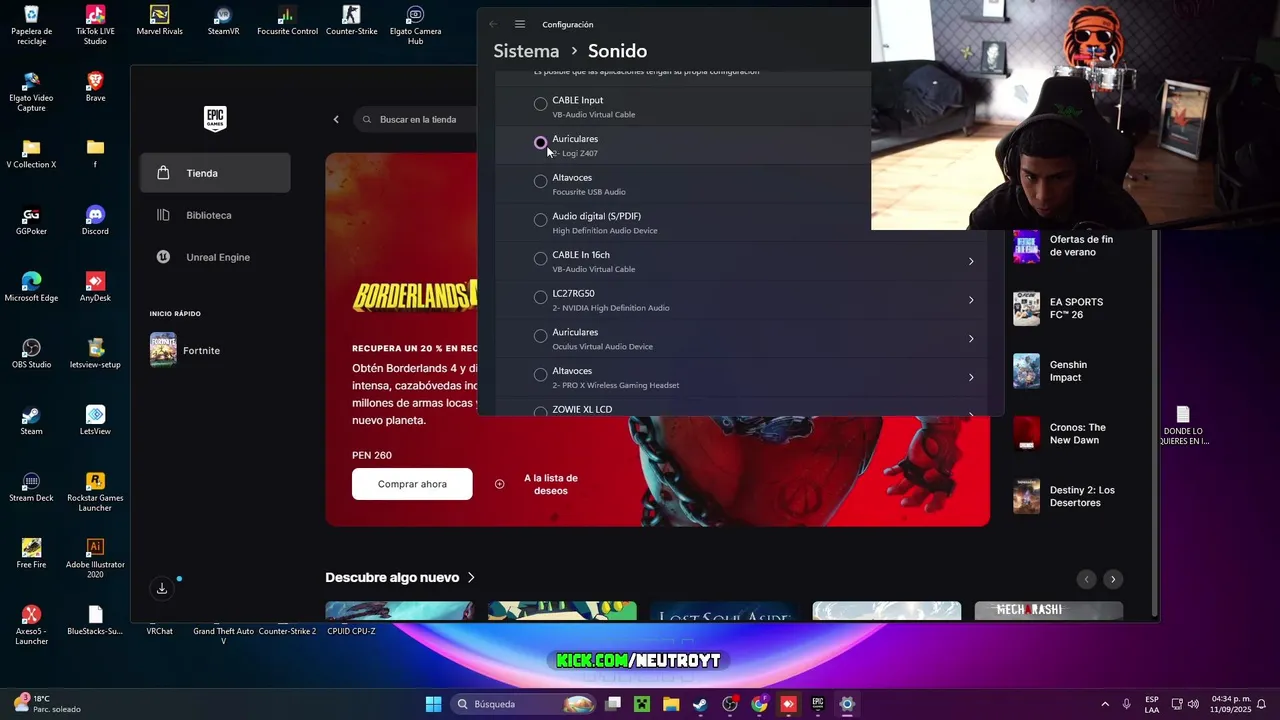Open Epic Games downloads icon

click(162, 588)
